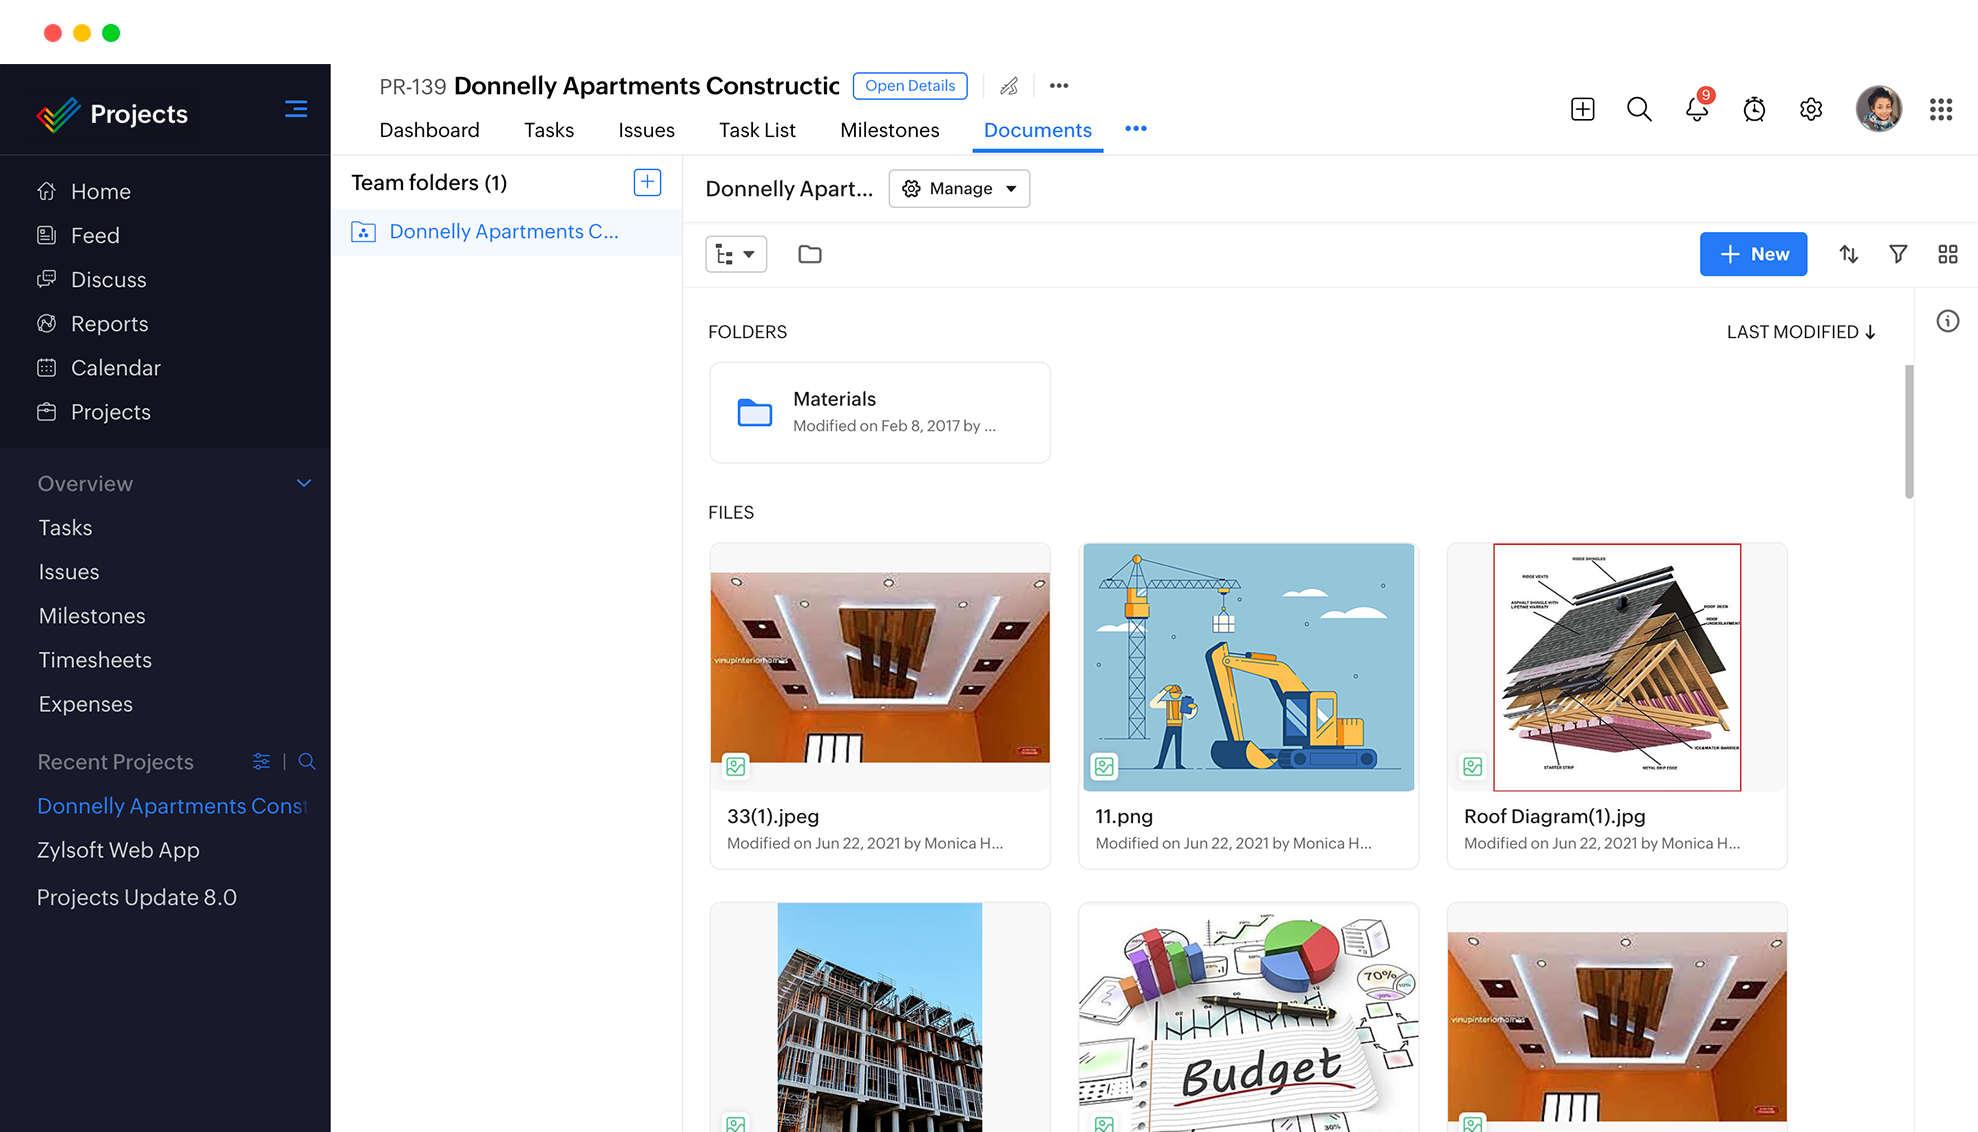
Task: Click the sort arrows icon
Action: click(1848, 254)
